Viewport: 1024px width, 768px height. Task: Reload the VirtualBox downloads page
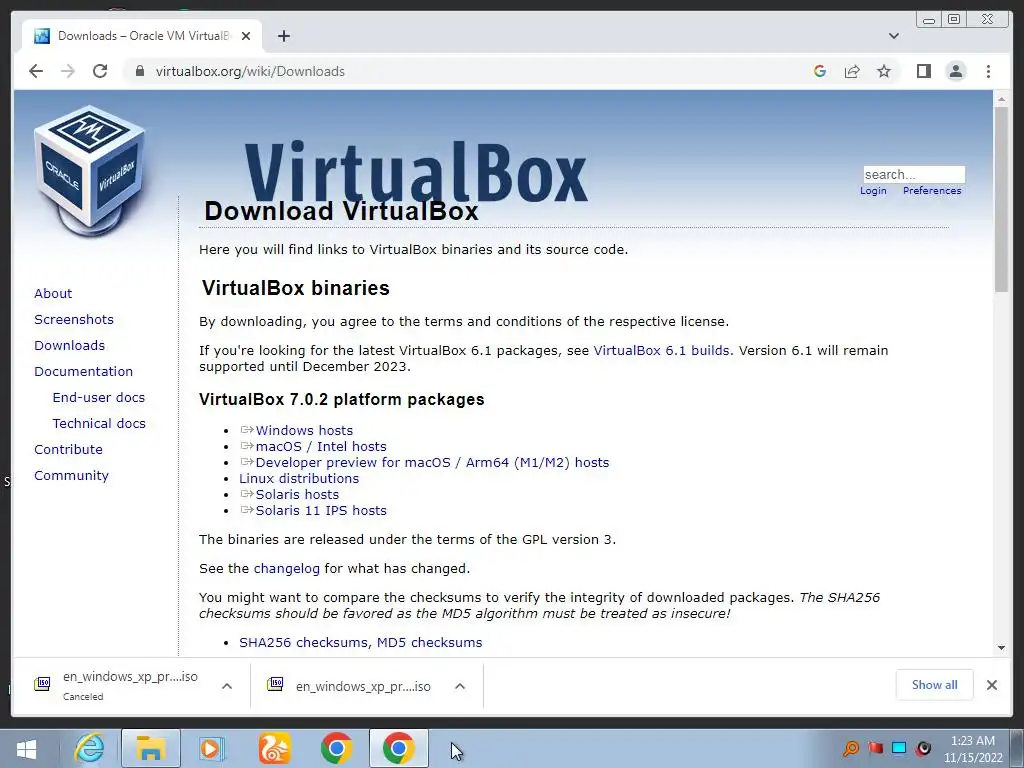click(100, 71)
